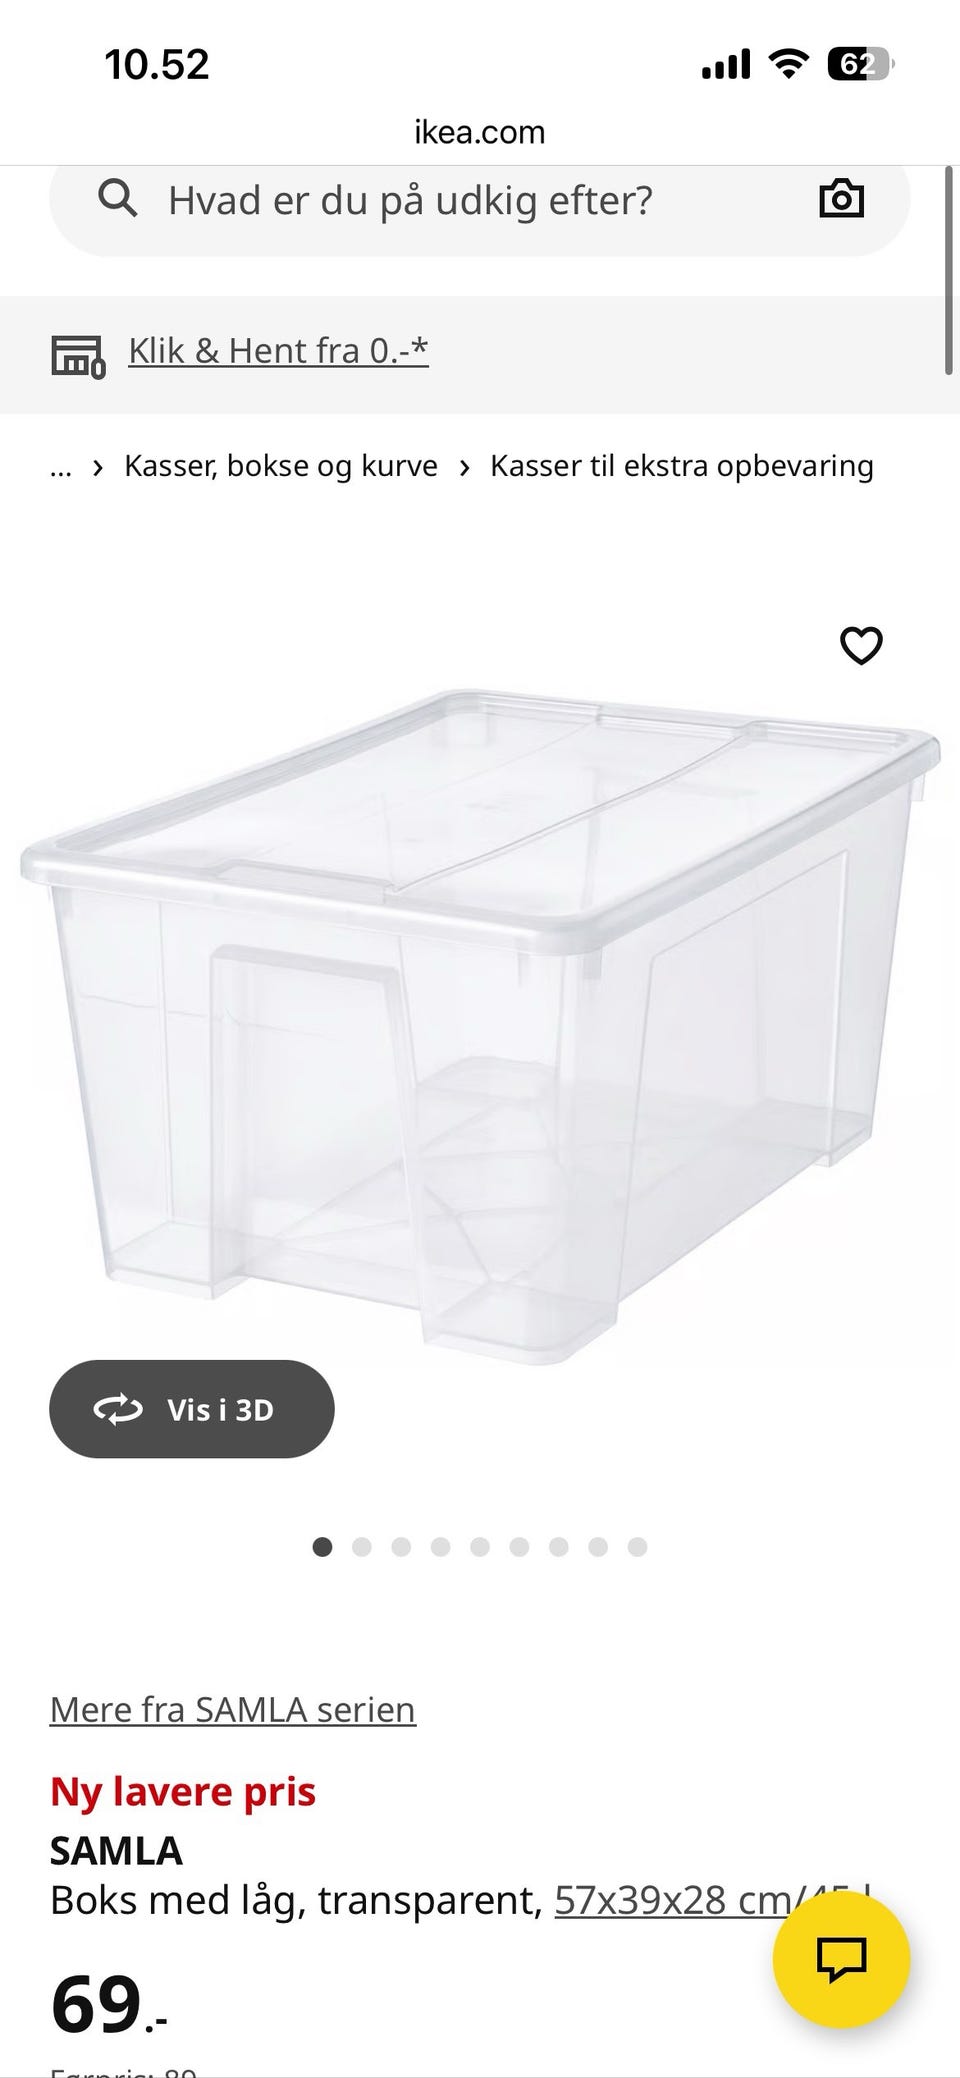
Task: Tap the Wi-Fi status icon
Action: click(x=788, y=65)
